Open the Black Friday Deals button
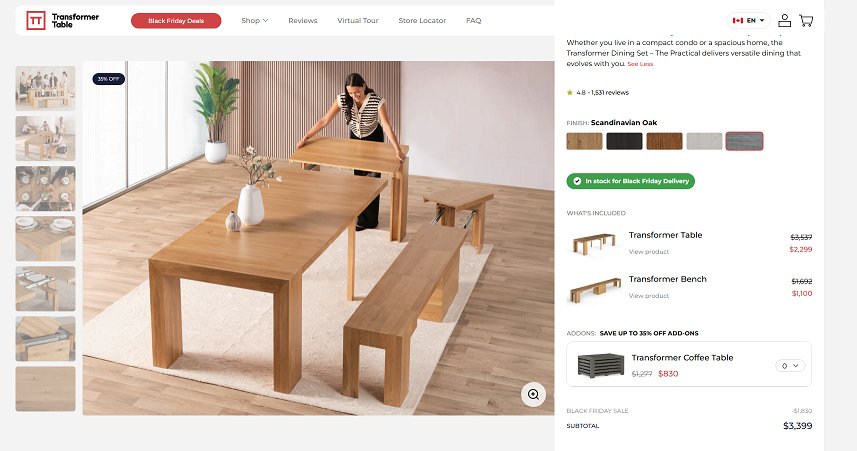Image resolution: width=857 pixels, height=451 pixels. (x=176, y=21)
